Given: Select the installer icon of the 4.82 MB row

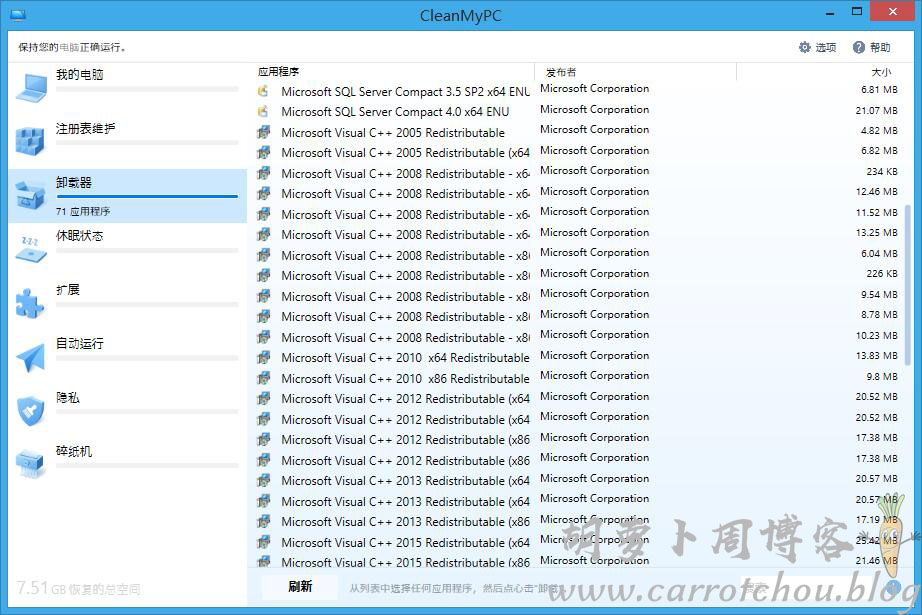Looking at the screenshot, I should [264, 132].
